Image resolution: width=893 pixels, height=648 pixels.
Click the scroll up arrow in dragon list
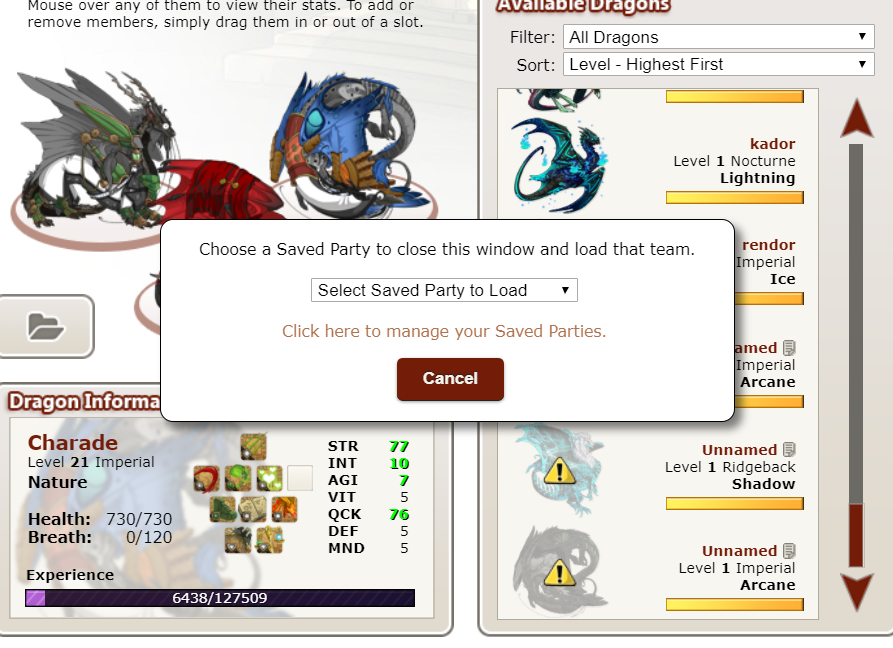pos(857,118)
